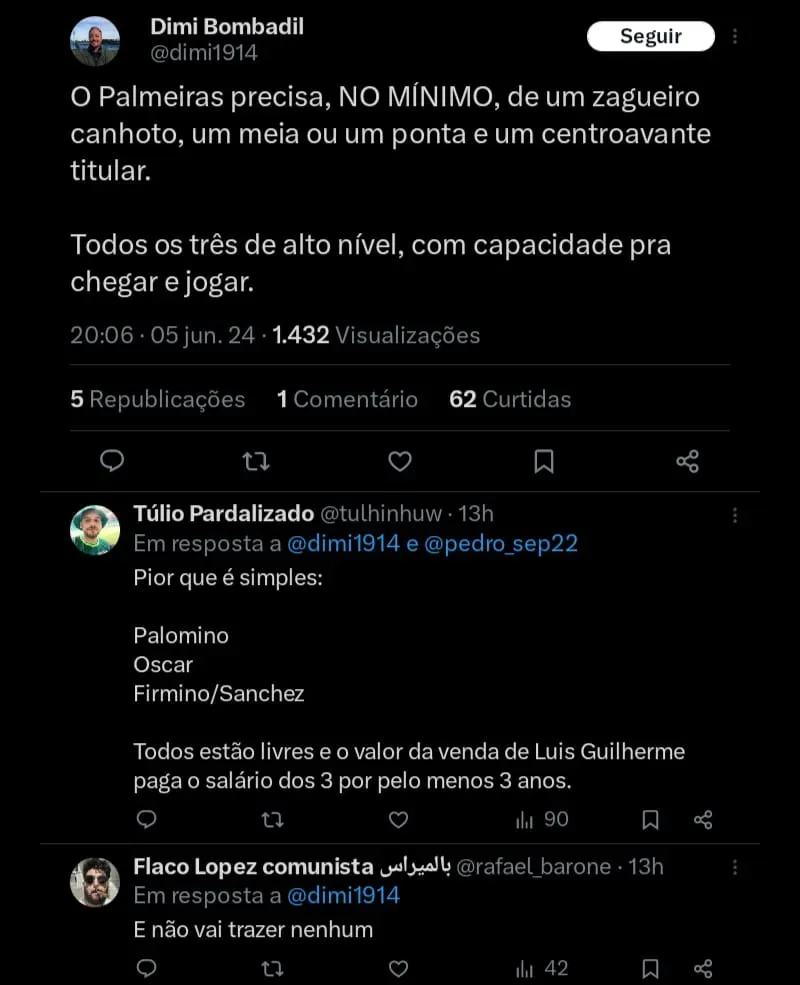Open Túlio Pardalizado's avatar

[95, 529]
